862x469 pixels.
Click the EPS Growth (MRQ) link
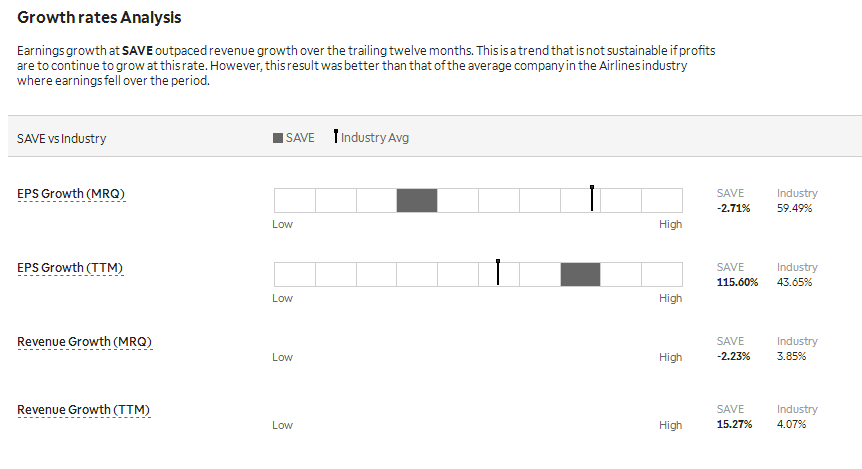click(x=71, y=194)
